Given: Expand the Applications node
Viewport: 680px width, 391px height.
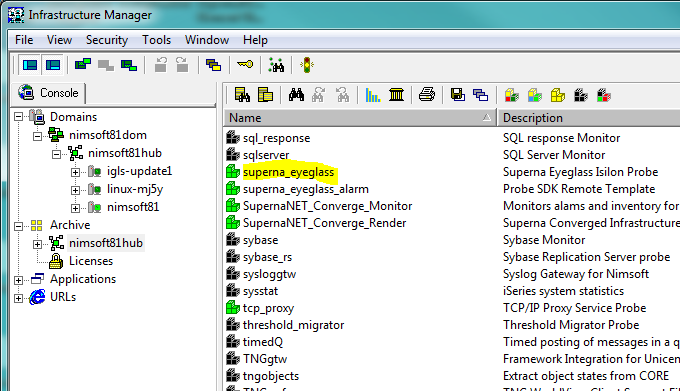Looking at the screenshot, I should click(19, 280).
